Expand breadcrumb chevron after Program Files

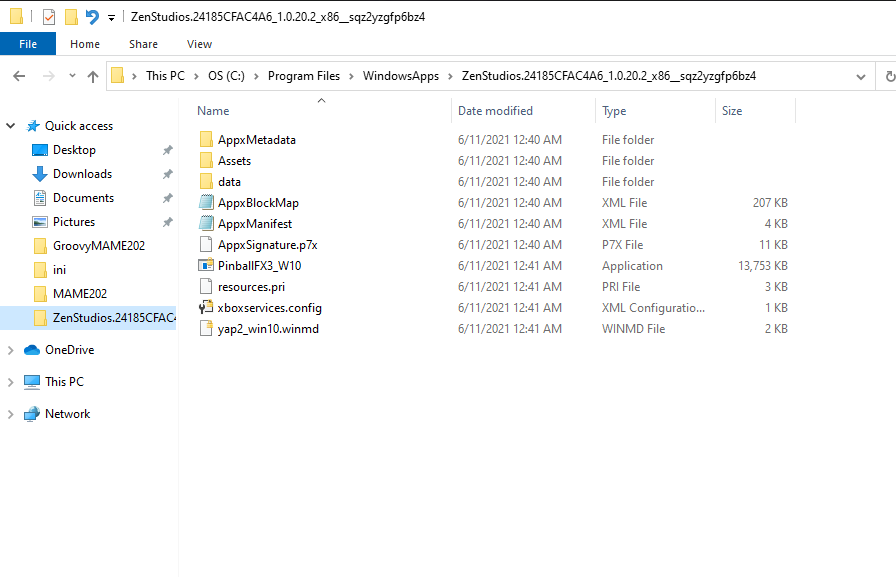(351, 76)
